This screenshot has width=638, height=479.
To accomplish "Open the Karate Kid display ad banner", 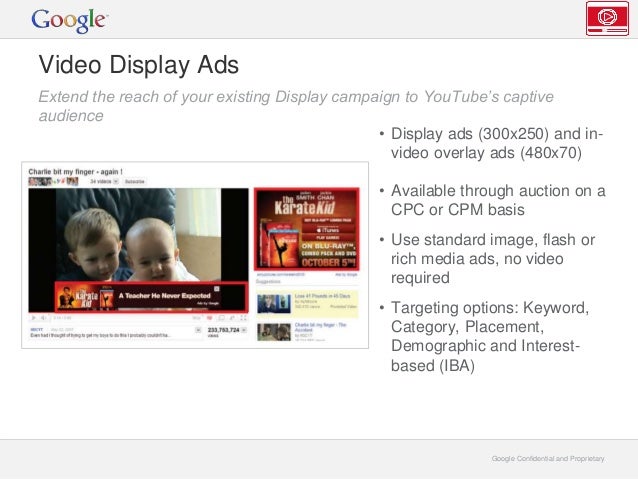I will [x=307, y=229].
